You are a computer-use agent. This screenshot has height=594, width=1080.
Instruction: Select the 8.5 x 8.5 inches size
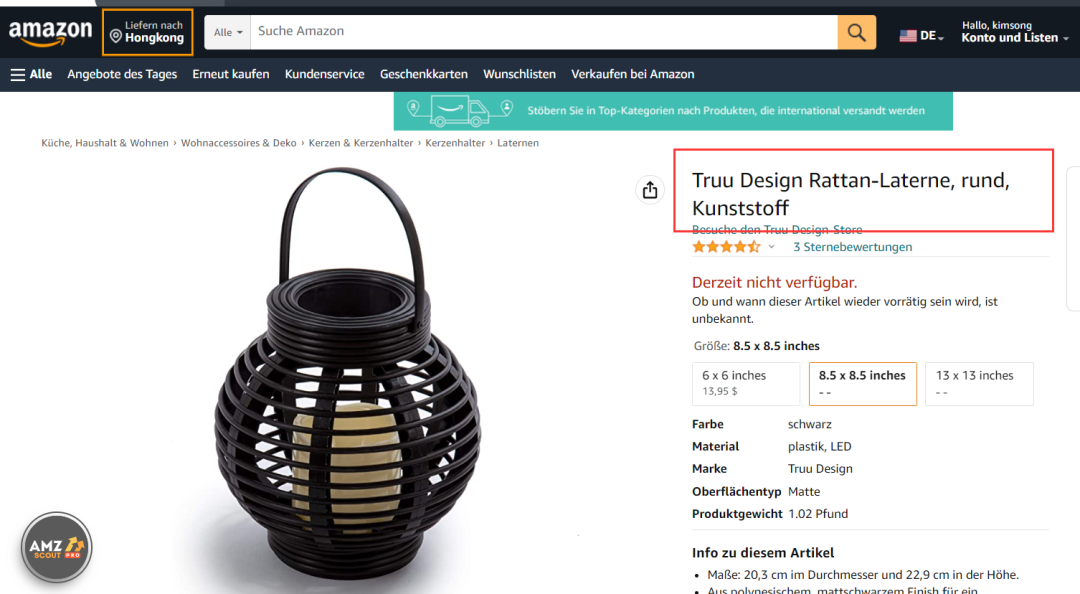(x=862, y=383)
